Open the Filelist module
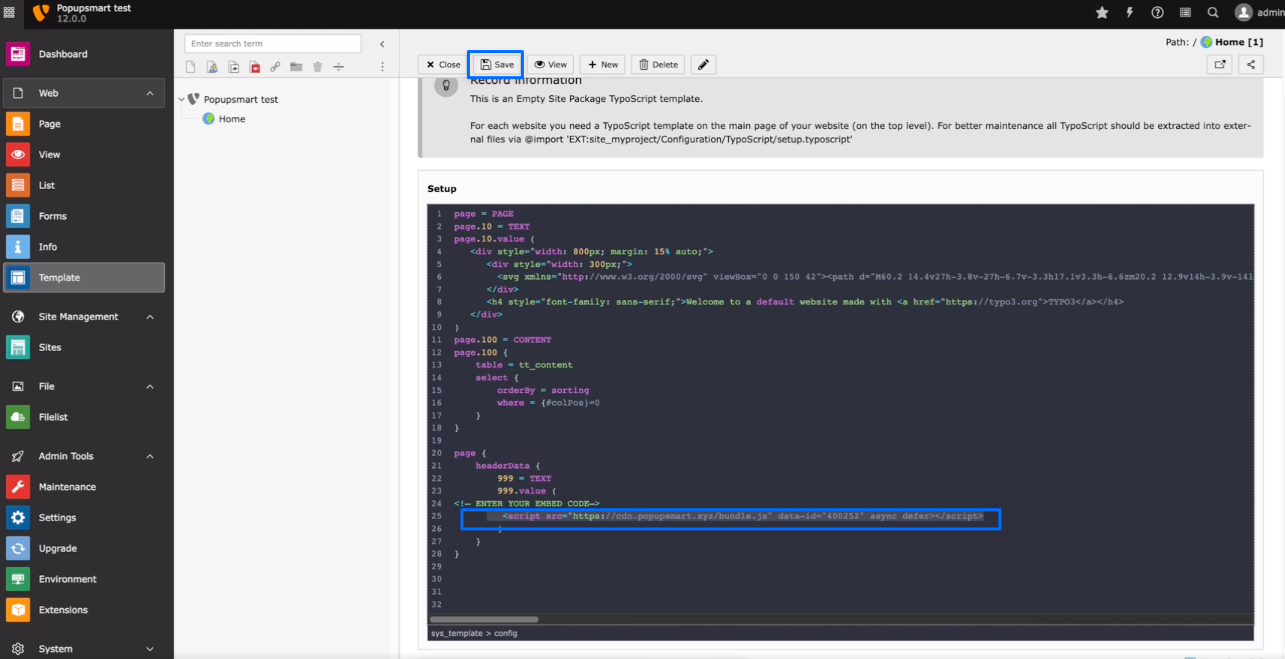 pyautogui.click(x=84, y=417)
